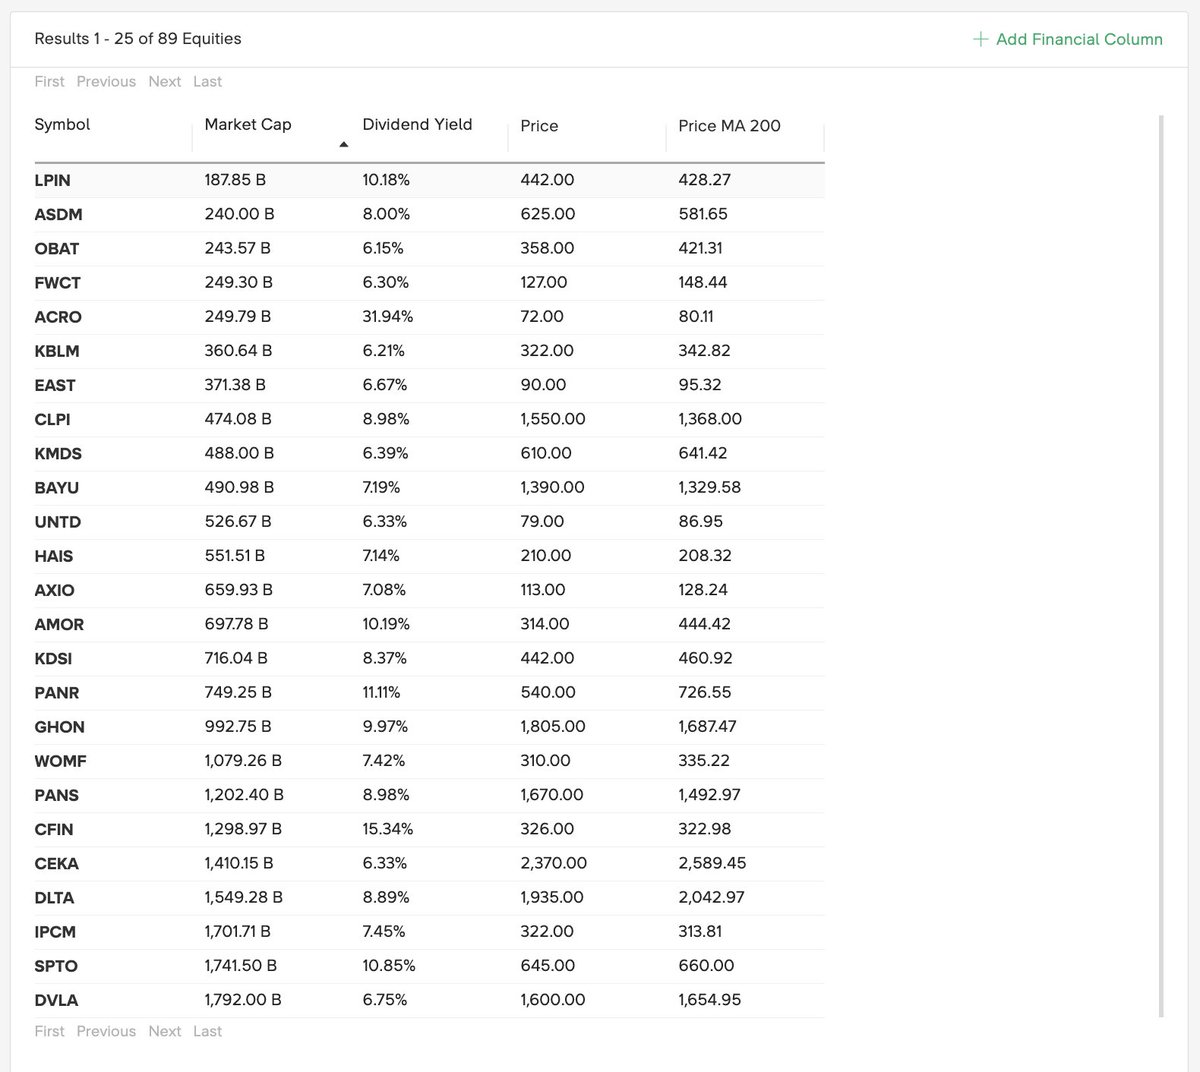Select the FWCT symbol
This screenshot has width=1200, height=1072.
pos(57,282)
